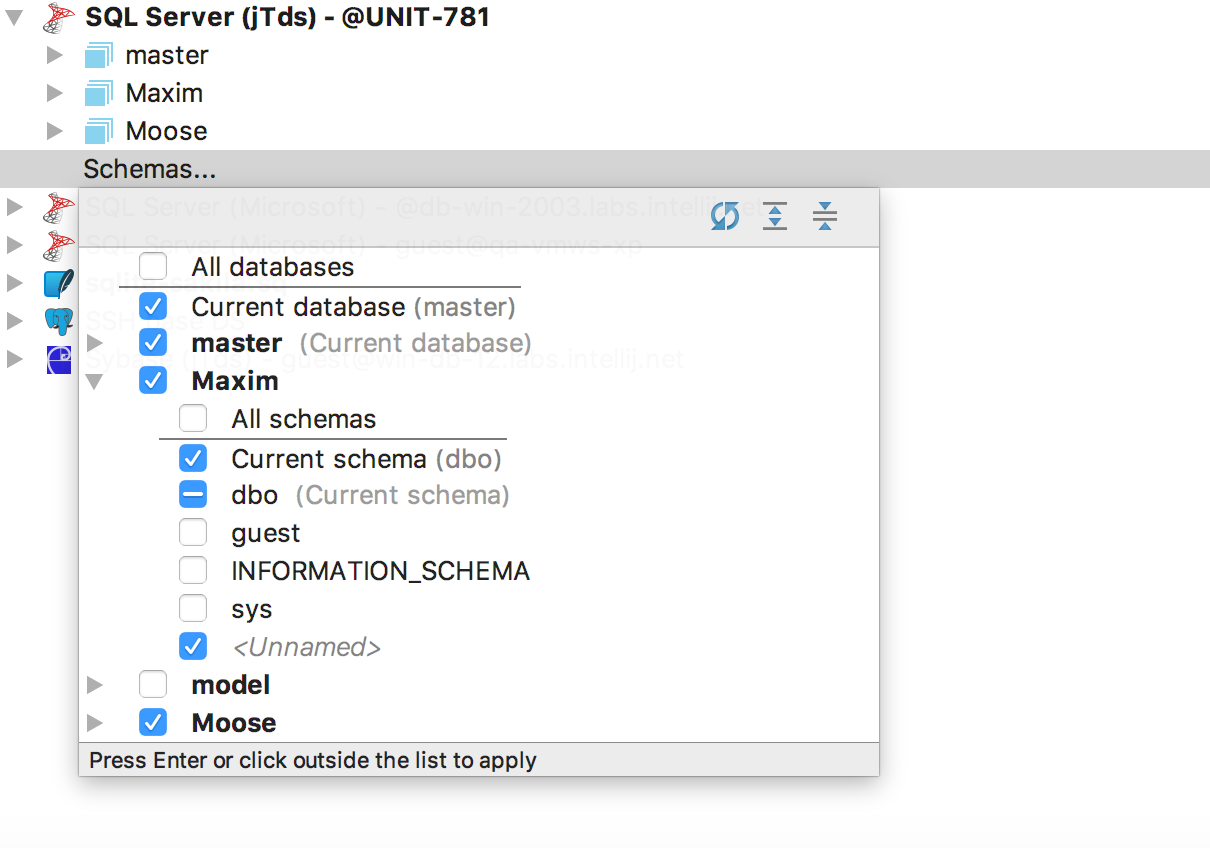Select the "Maxim" database label in the tree
This screenshot has width=1210, height=848.
pos(164,93)
